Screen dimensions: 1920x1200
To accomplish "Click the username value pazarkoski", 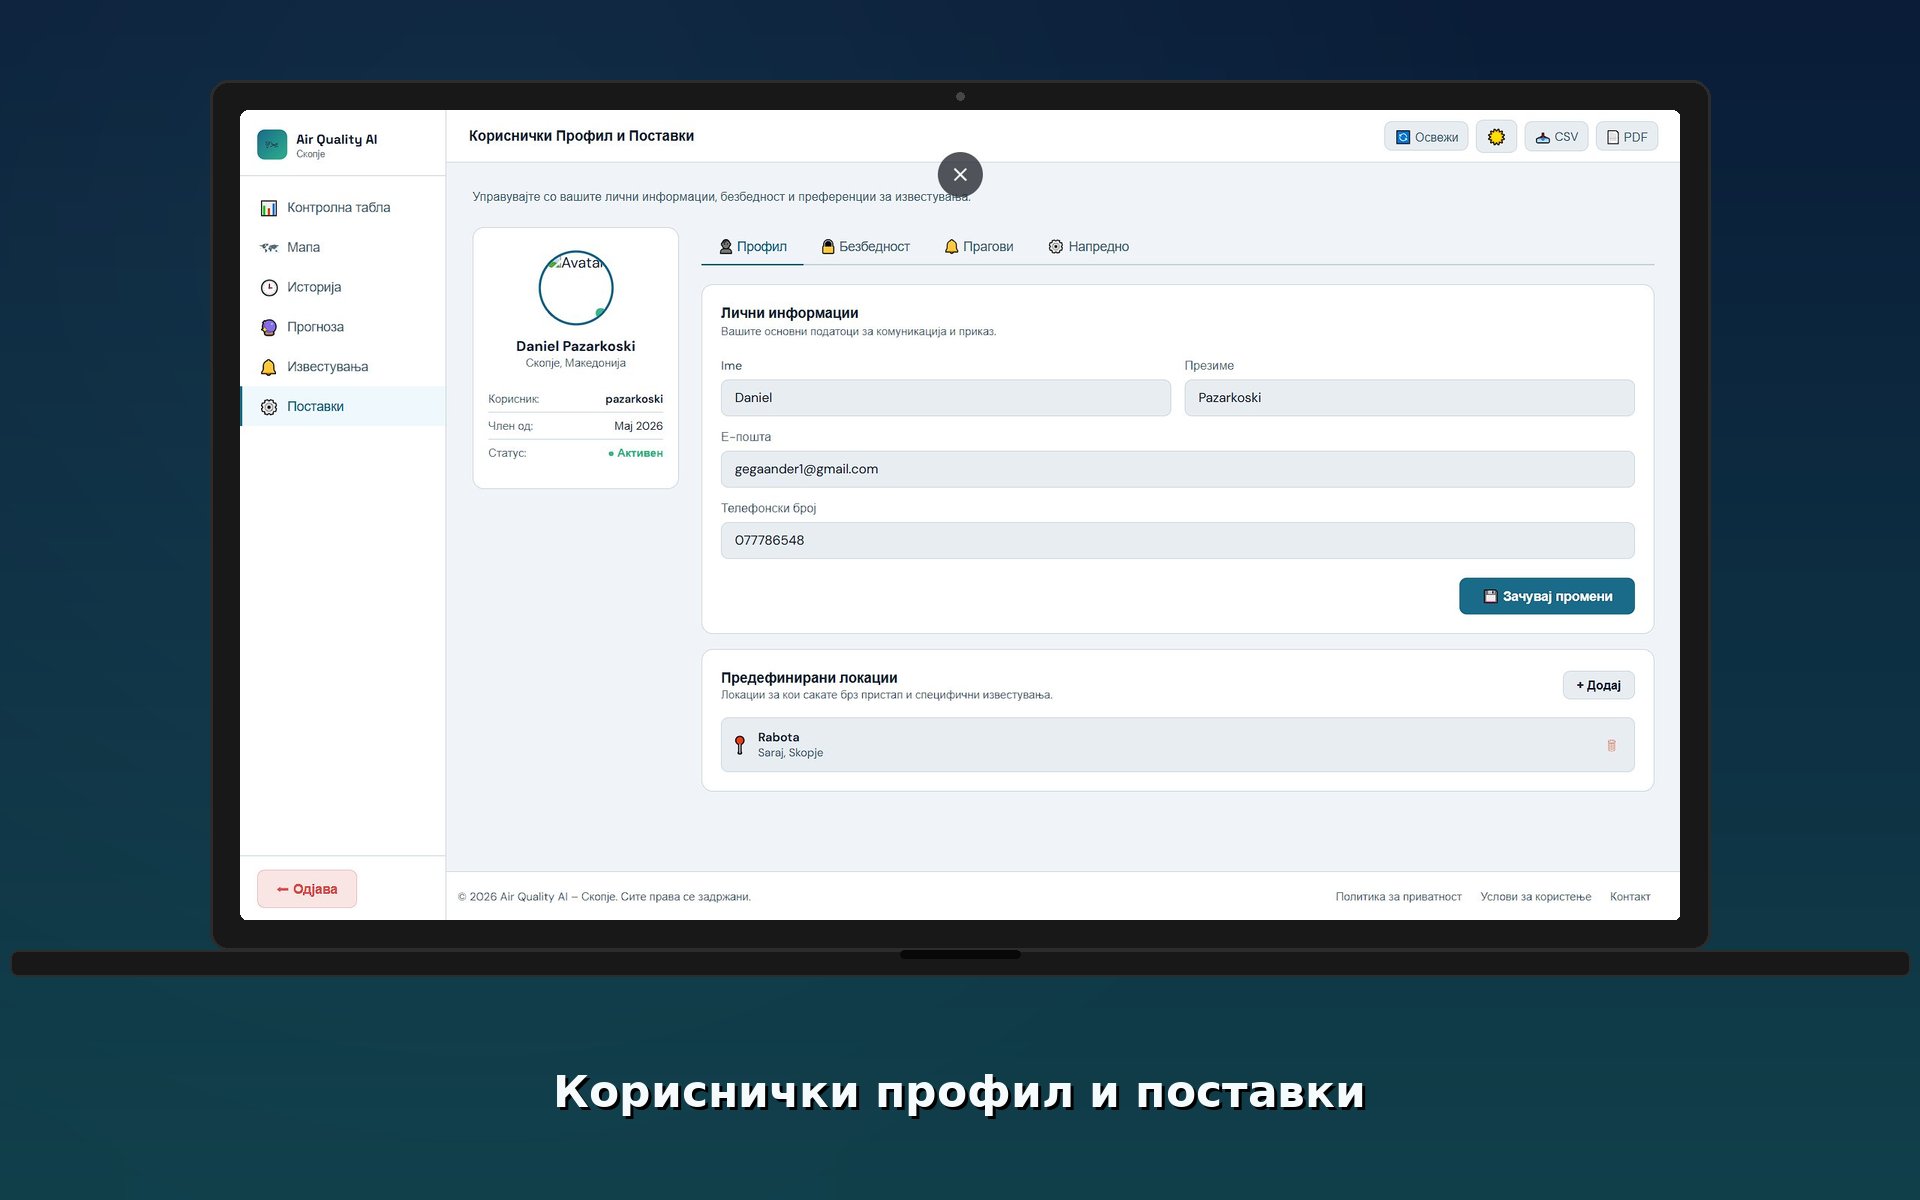I will click(x=634, y=399).
